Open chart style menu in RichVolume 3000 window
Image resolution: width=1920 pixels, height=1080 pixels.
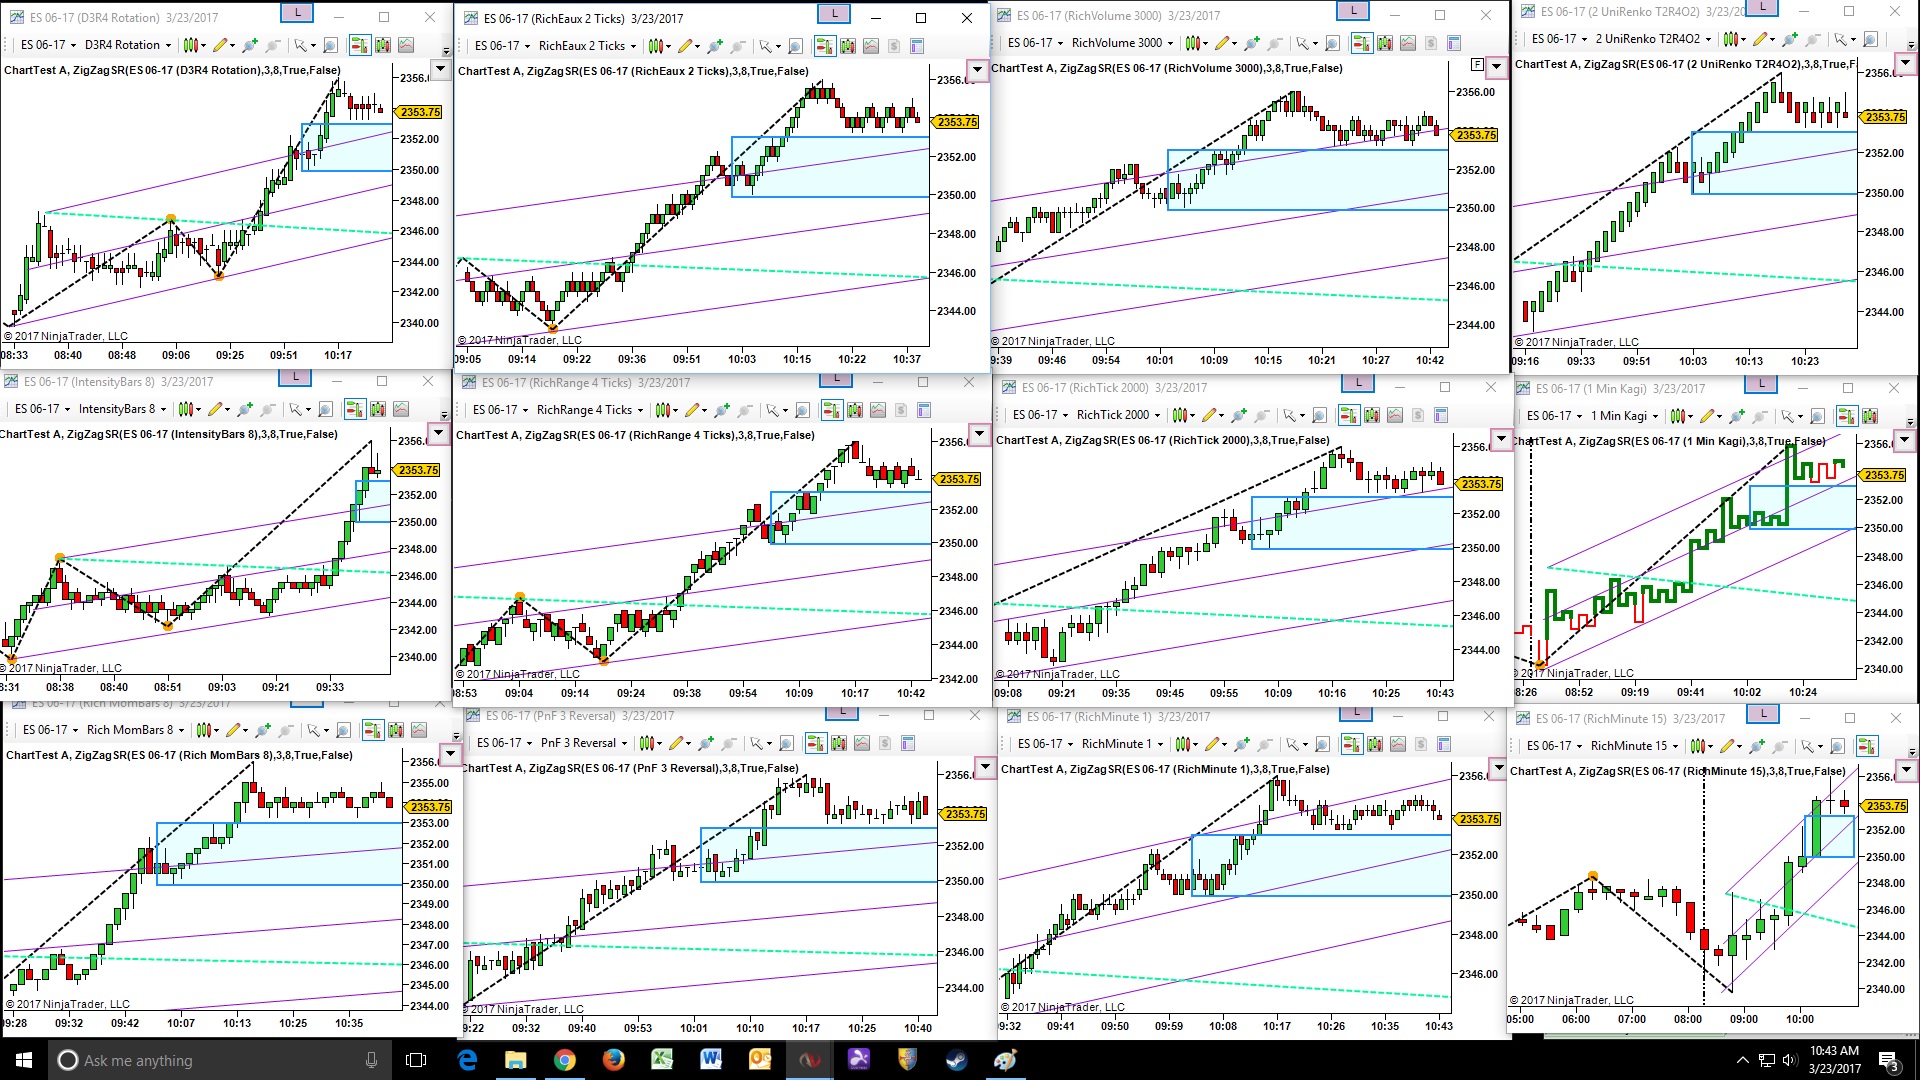[x=1195, y=43]
